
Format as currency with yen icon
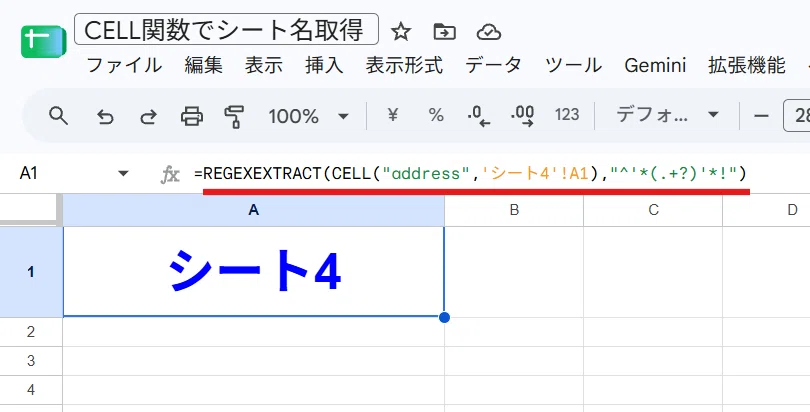393,115
